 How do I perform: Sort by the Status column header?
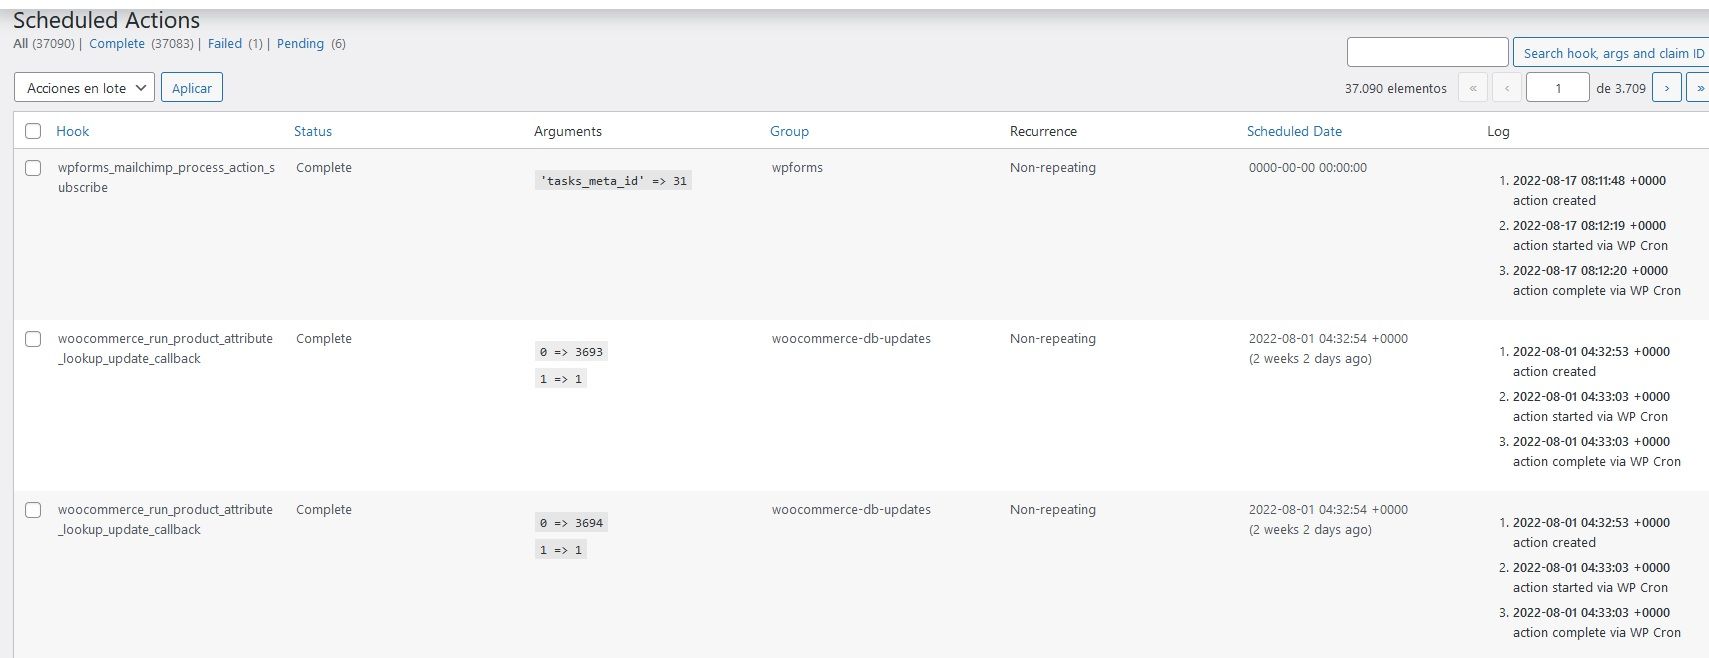point(313,131)
